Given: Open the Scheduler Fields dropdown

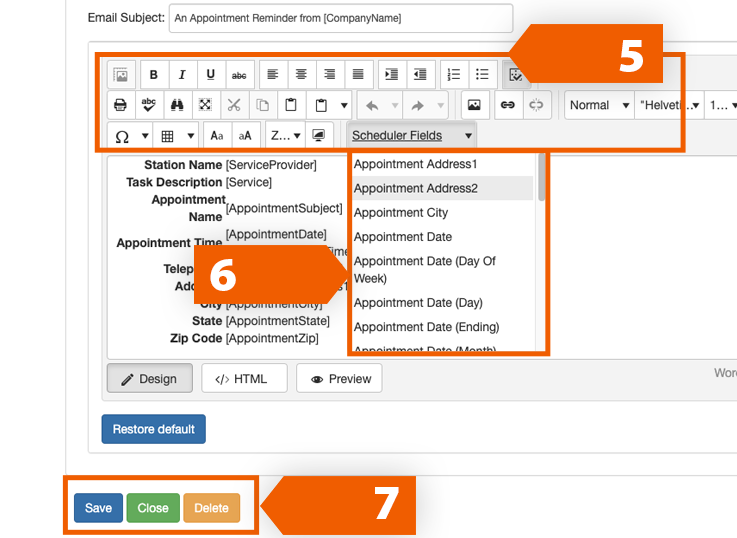Looking at the screenshot, I should [411, 135].
